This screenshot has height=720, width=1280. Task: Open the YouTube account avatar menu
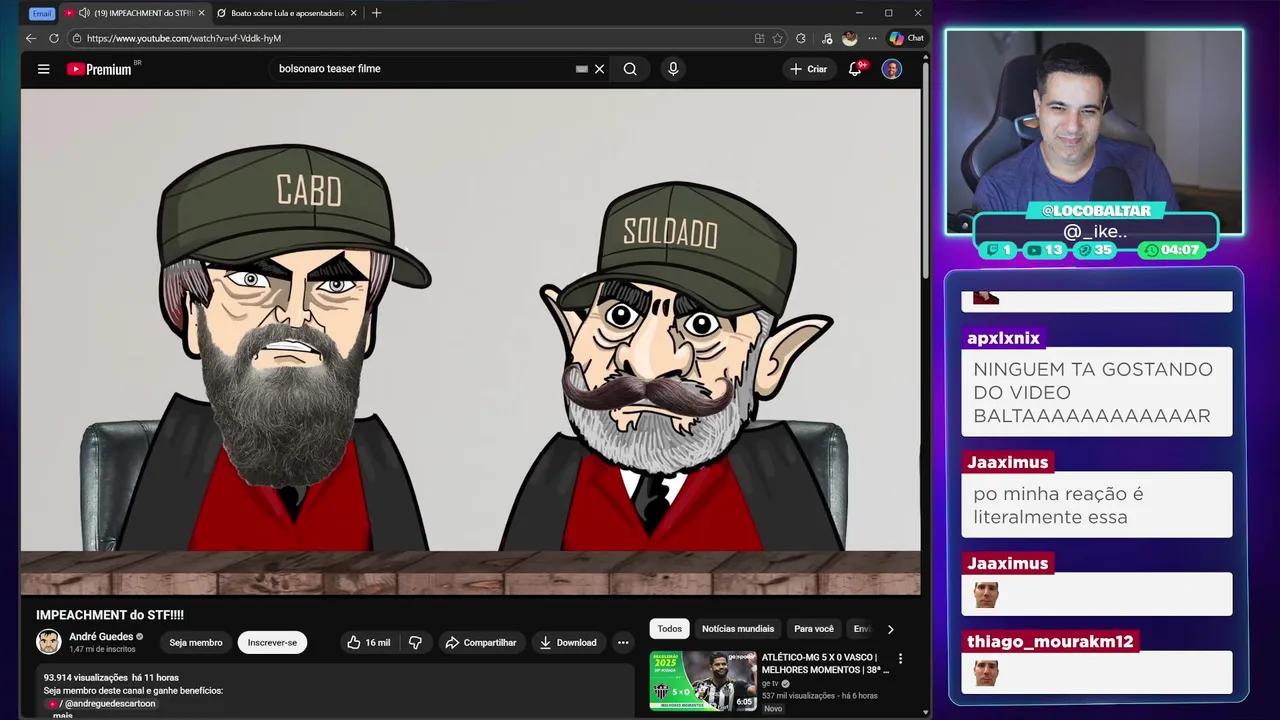[x=892, y=69]
